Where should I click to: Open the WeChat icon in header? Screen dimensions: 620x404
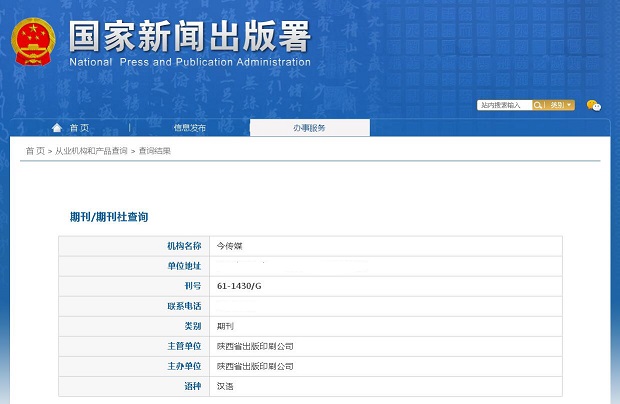pyautogui.click(x=593, y=105)
